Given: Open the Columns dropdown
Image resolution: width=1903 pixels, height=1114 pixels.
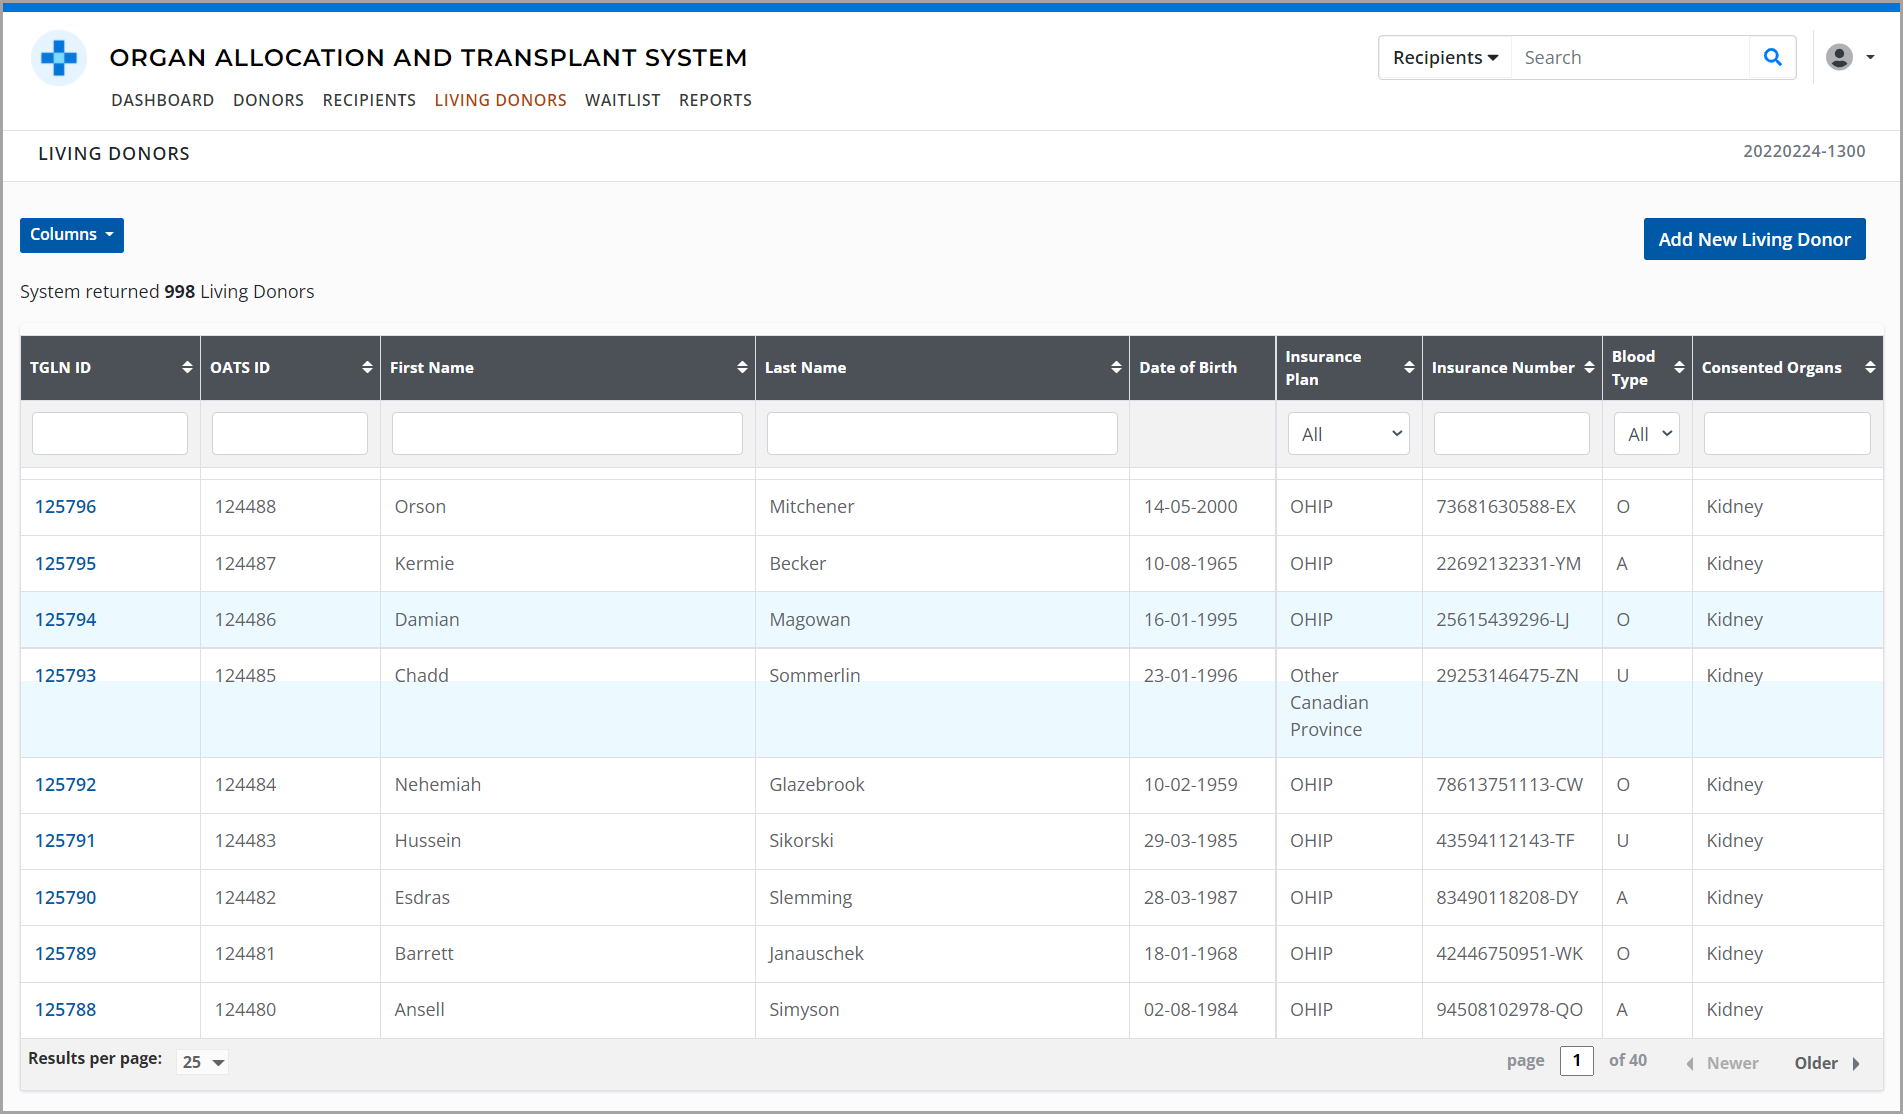Looking at the screenshot, I should pos(71,235).
